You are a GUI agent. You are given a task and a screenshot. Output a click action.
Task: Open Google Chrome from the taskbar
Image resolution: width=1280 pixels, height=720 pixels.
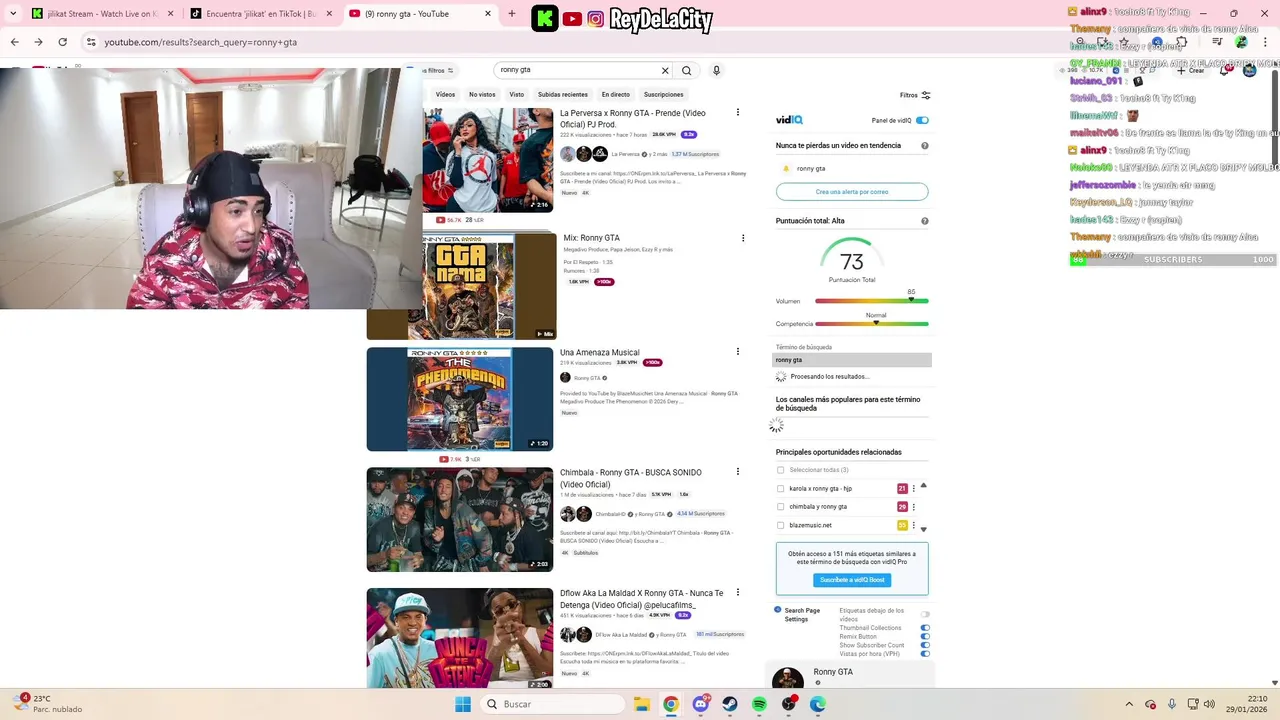(671, 704)
